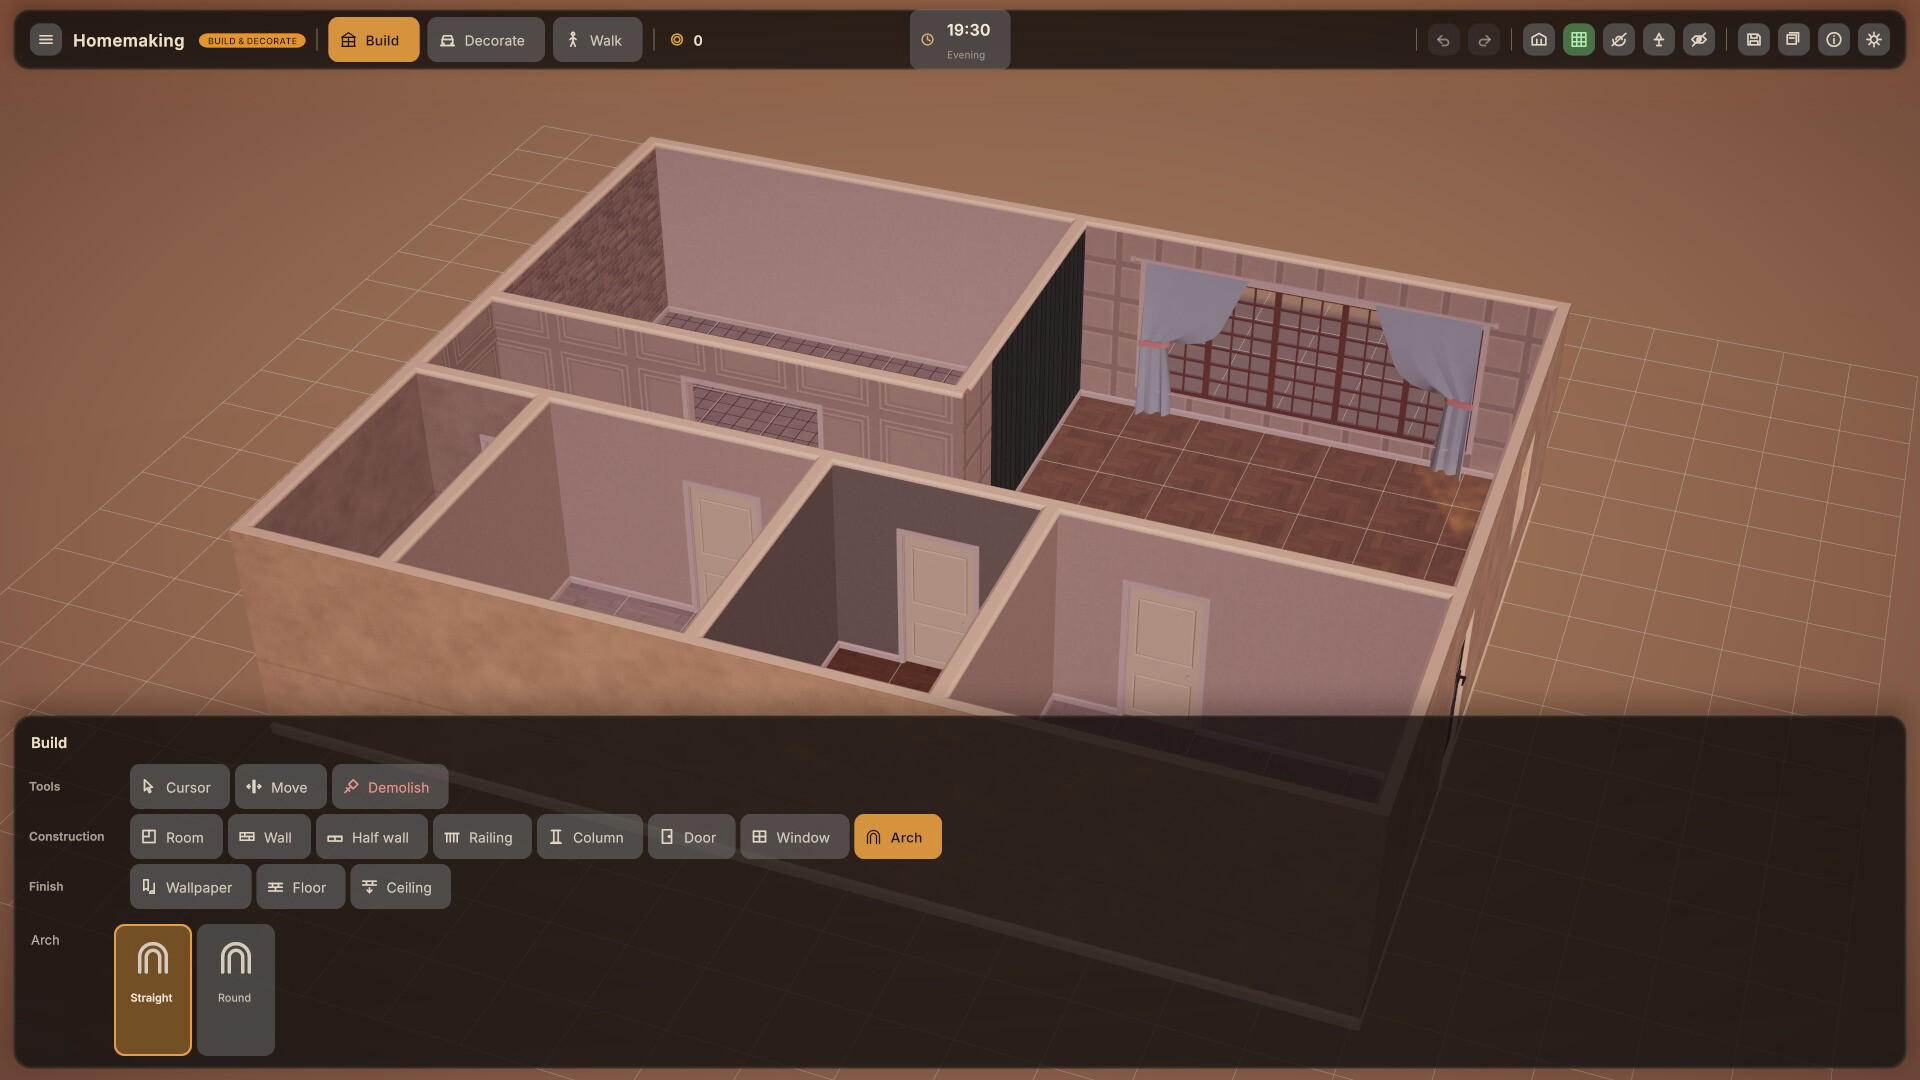Screen dimensions: 1920x1080
Task: Click the 19:30 Evening clock widget
Action: point(960,40)
